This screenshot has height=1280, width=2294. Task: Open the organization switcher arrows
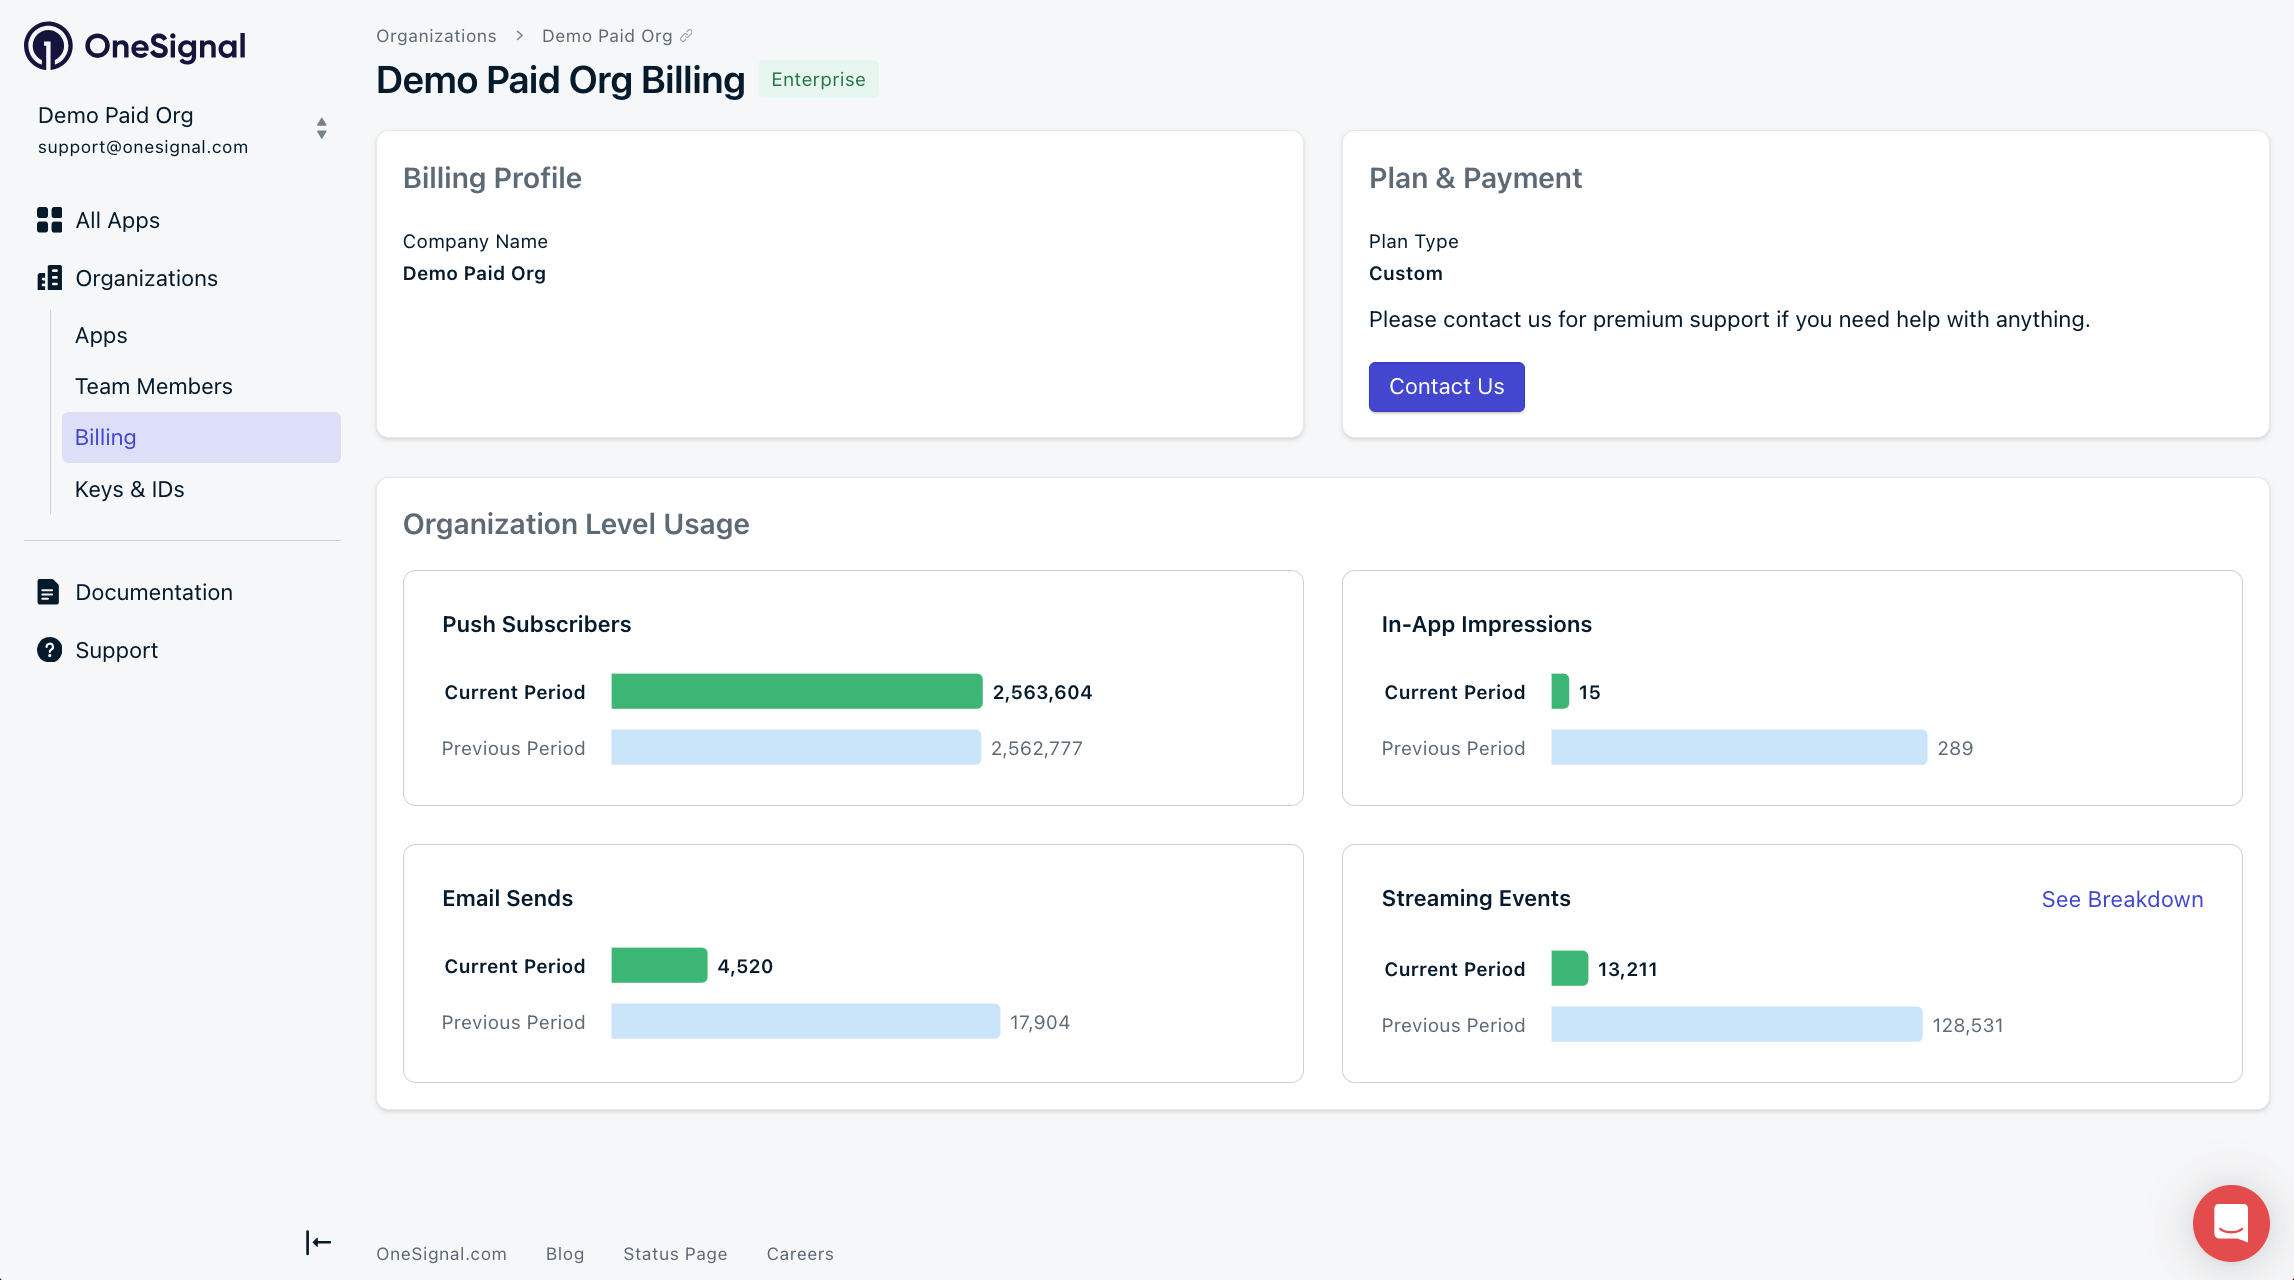(x=321, y=129)
